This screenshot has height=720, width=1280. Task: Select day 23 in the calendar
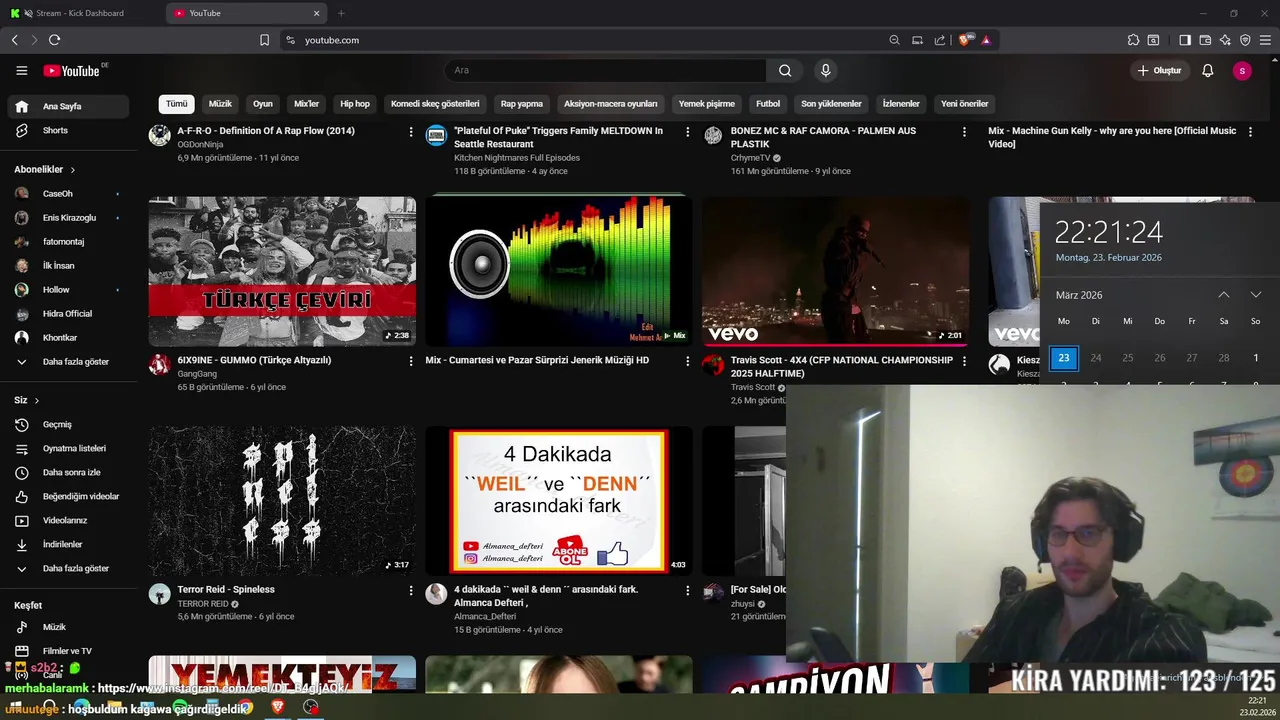(1064, 358)
